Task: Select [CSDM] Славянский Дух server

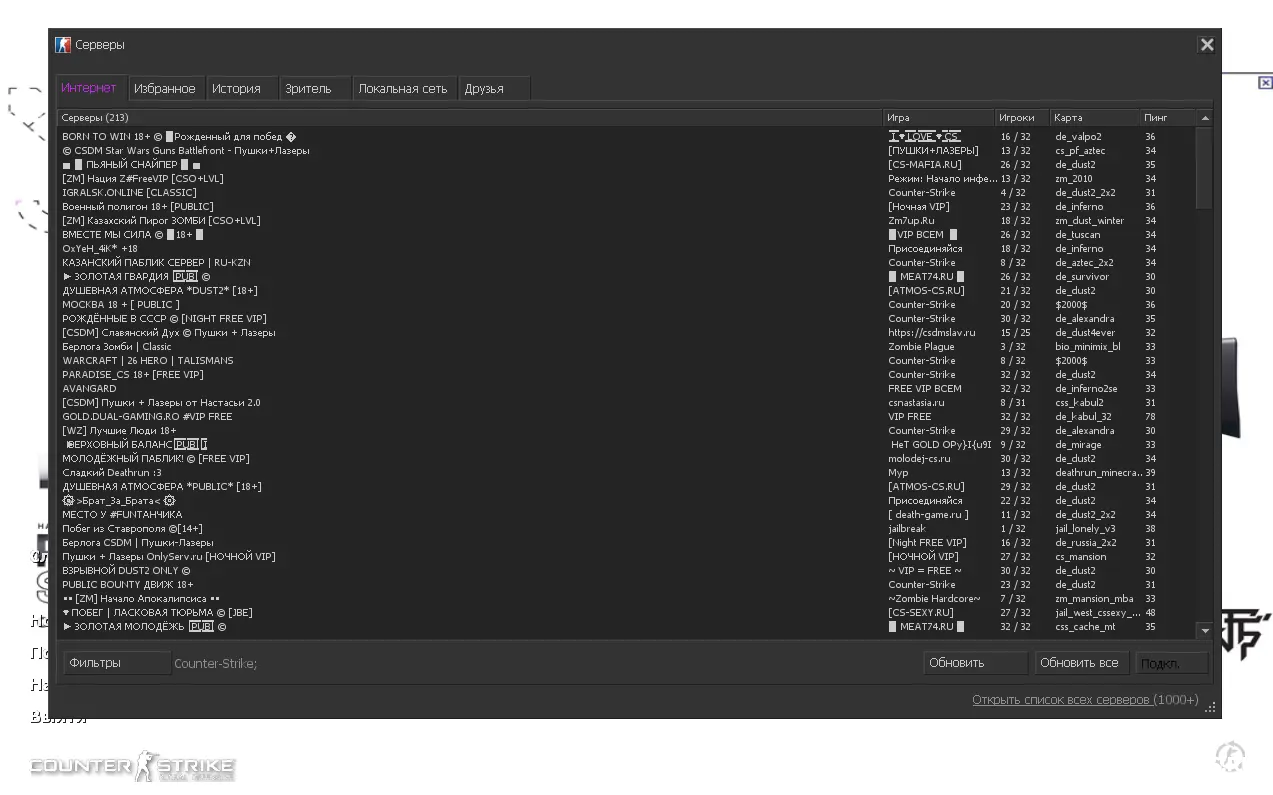Action: point(627,333)
